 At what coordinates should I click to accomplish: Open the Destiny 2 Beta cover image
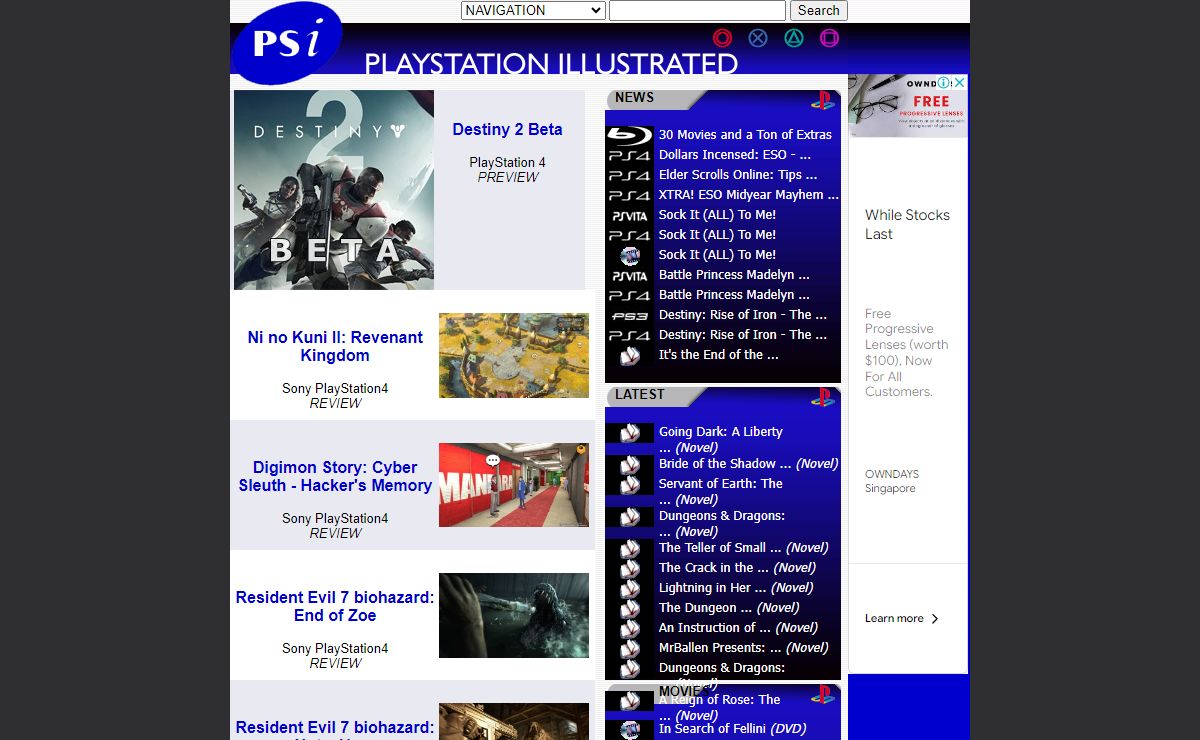pos(334,190)
